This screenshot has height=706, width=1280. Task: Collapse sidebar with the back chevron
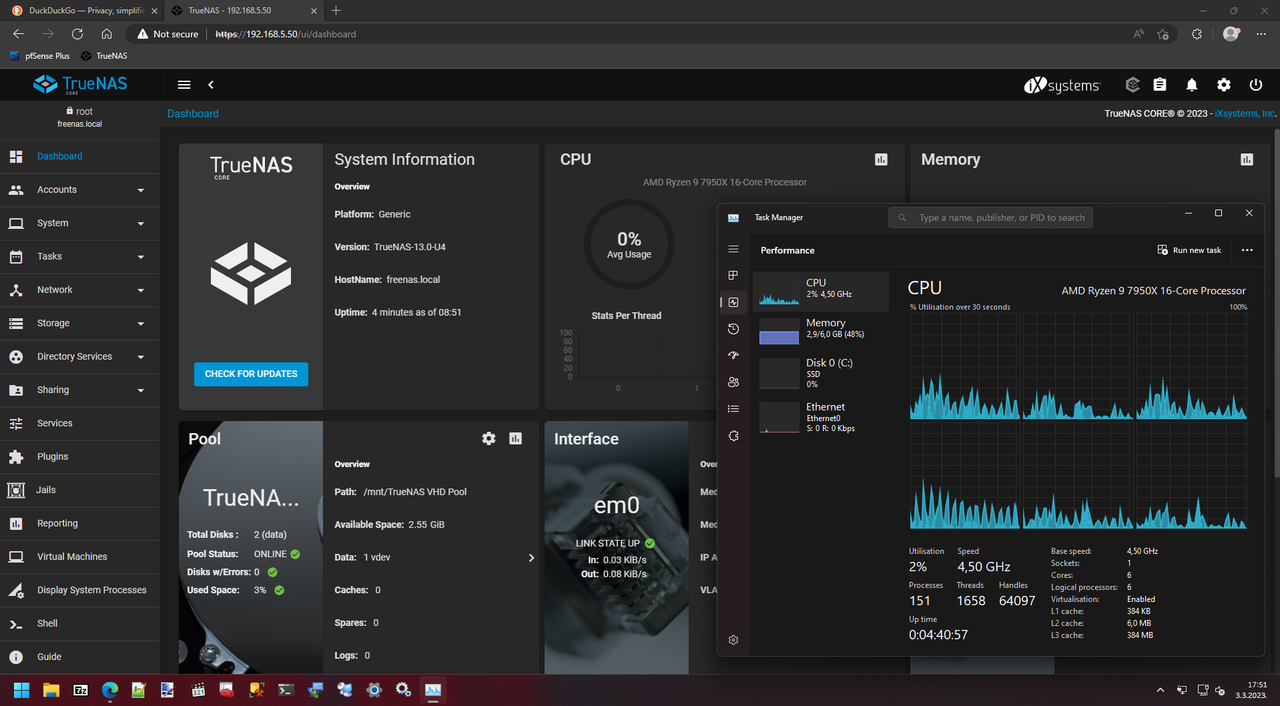(211, 85)
